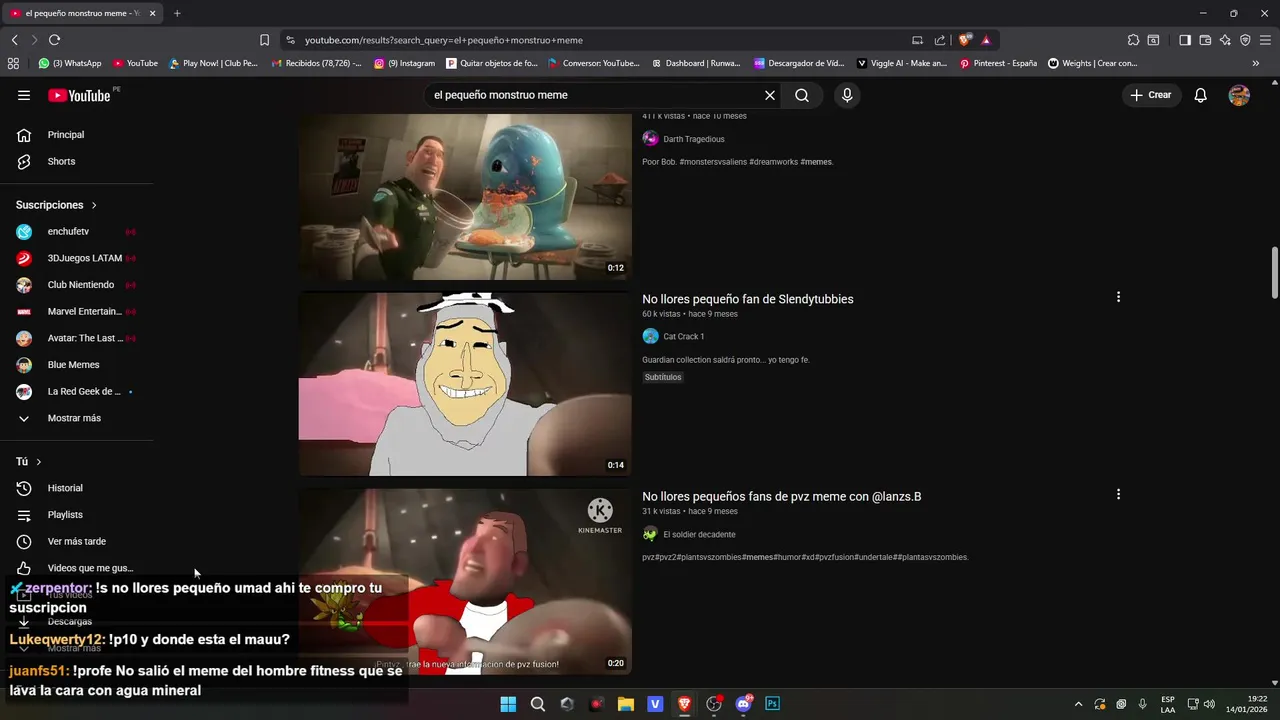Bookmark this page icon
1280x720 pixels.
point(264,40)
